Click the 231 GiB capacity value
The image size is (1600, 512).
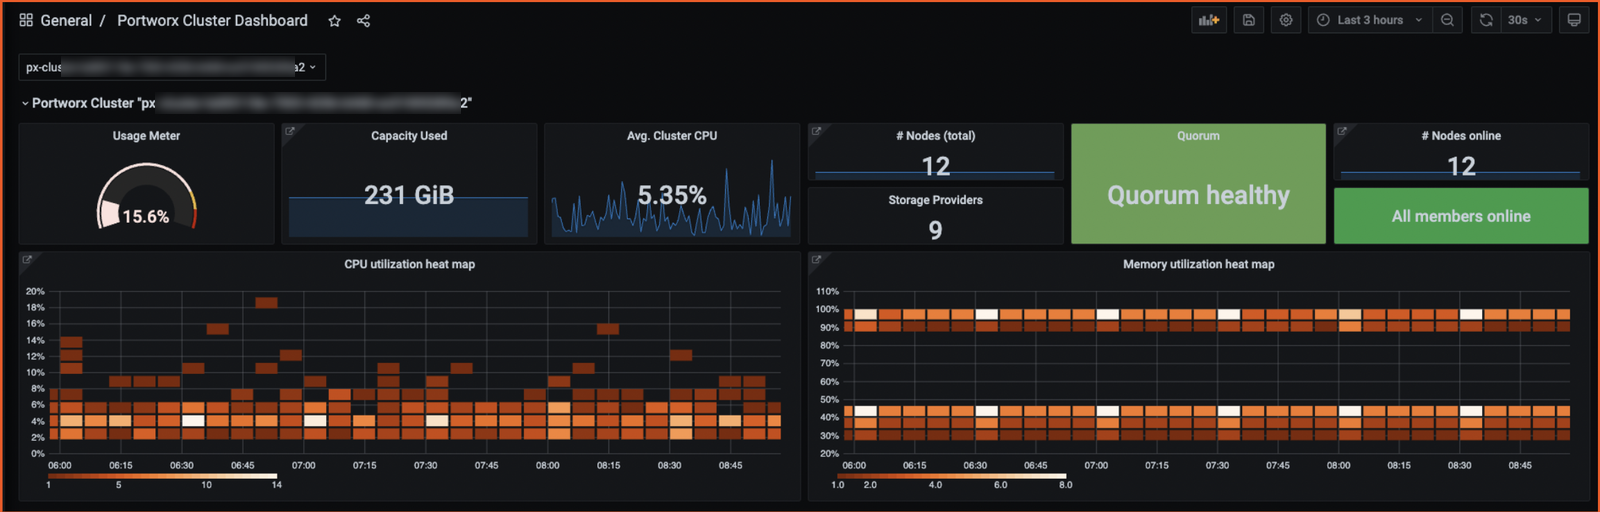pyautogui.click(x=409, y=195)
